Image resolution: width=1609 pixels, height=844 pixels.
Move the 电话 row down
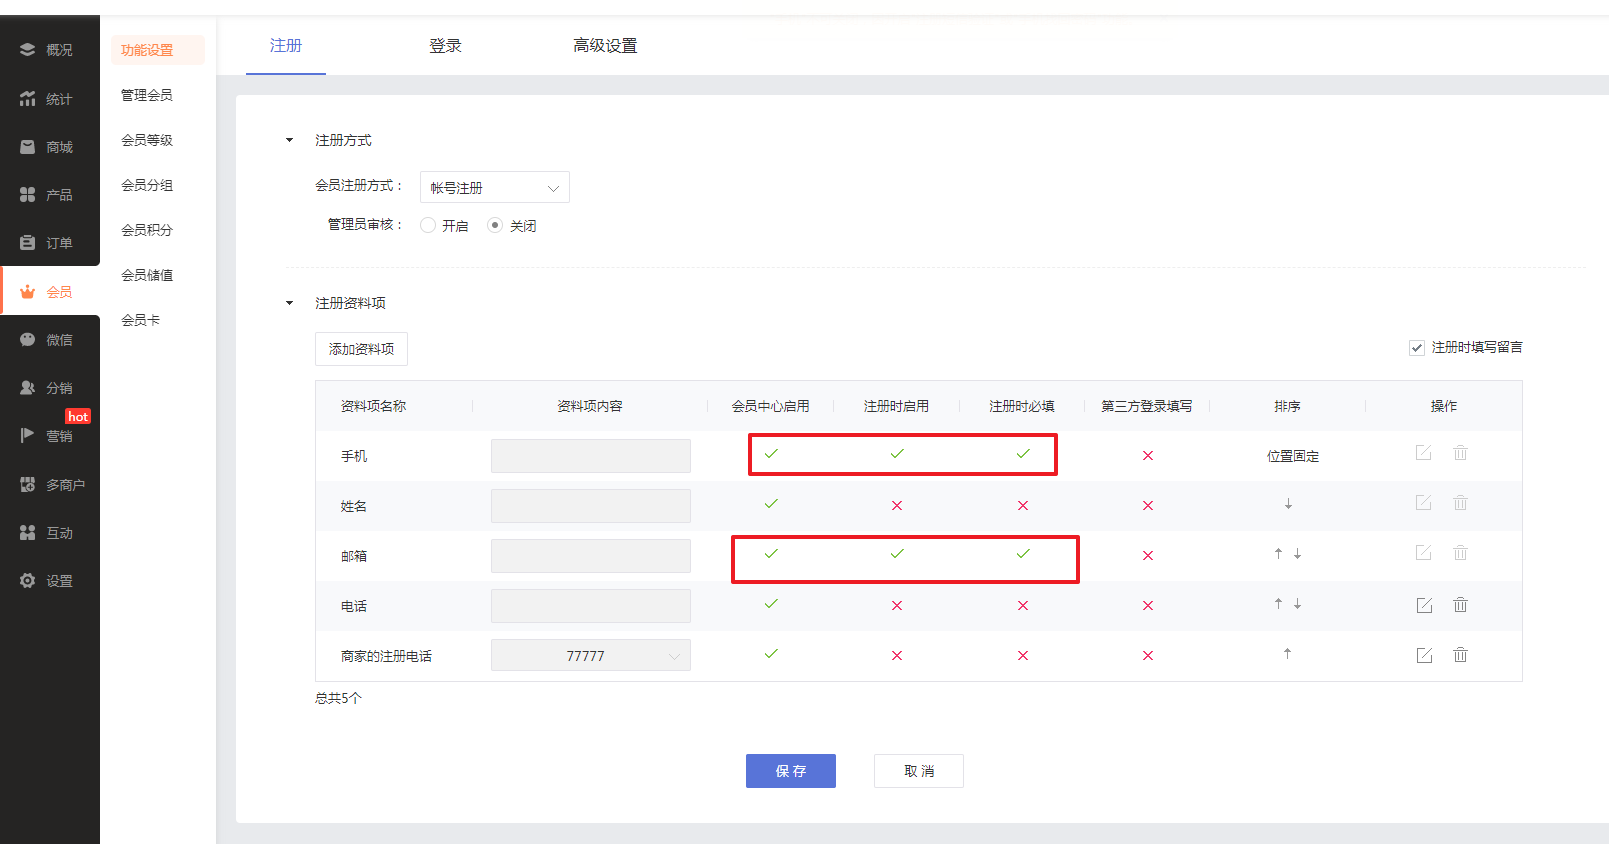click(1297, 603)
